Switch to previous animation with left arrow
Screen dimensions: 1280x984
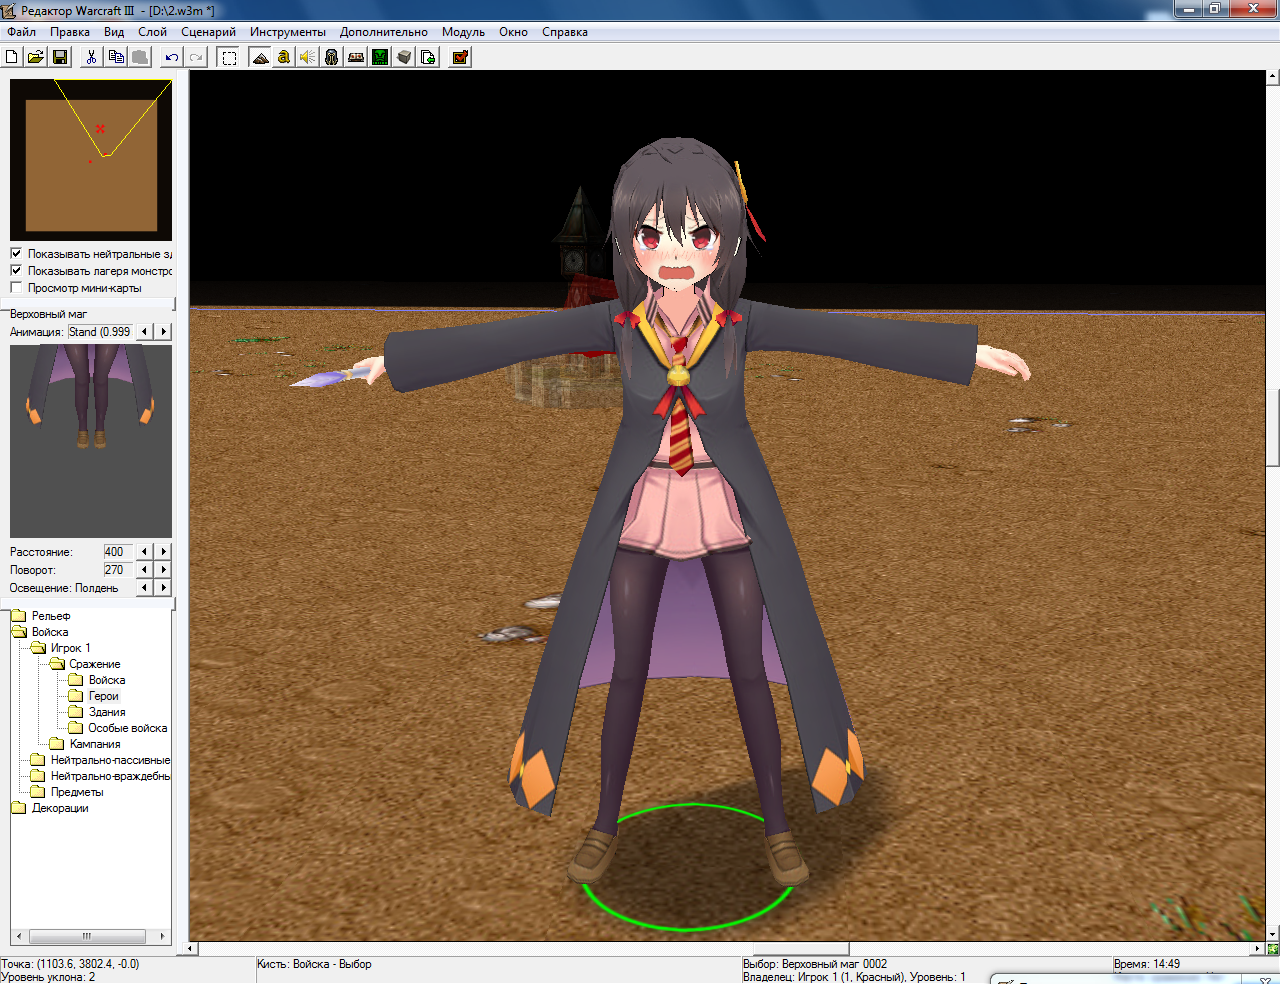point(145,332)
